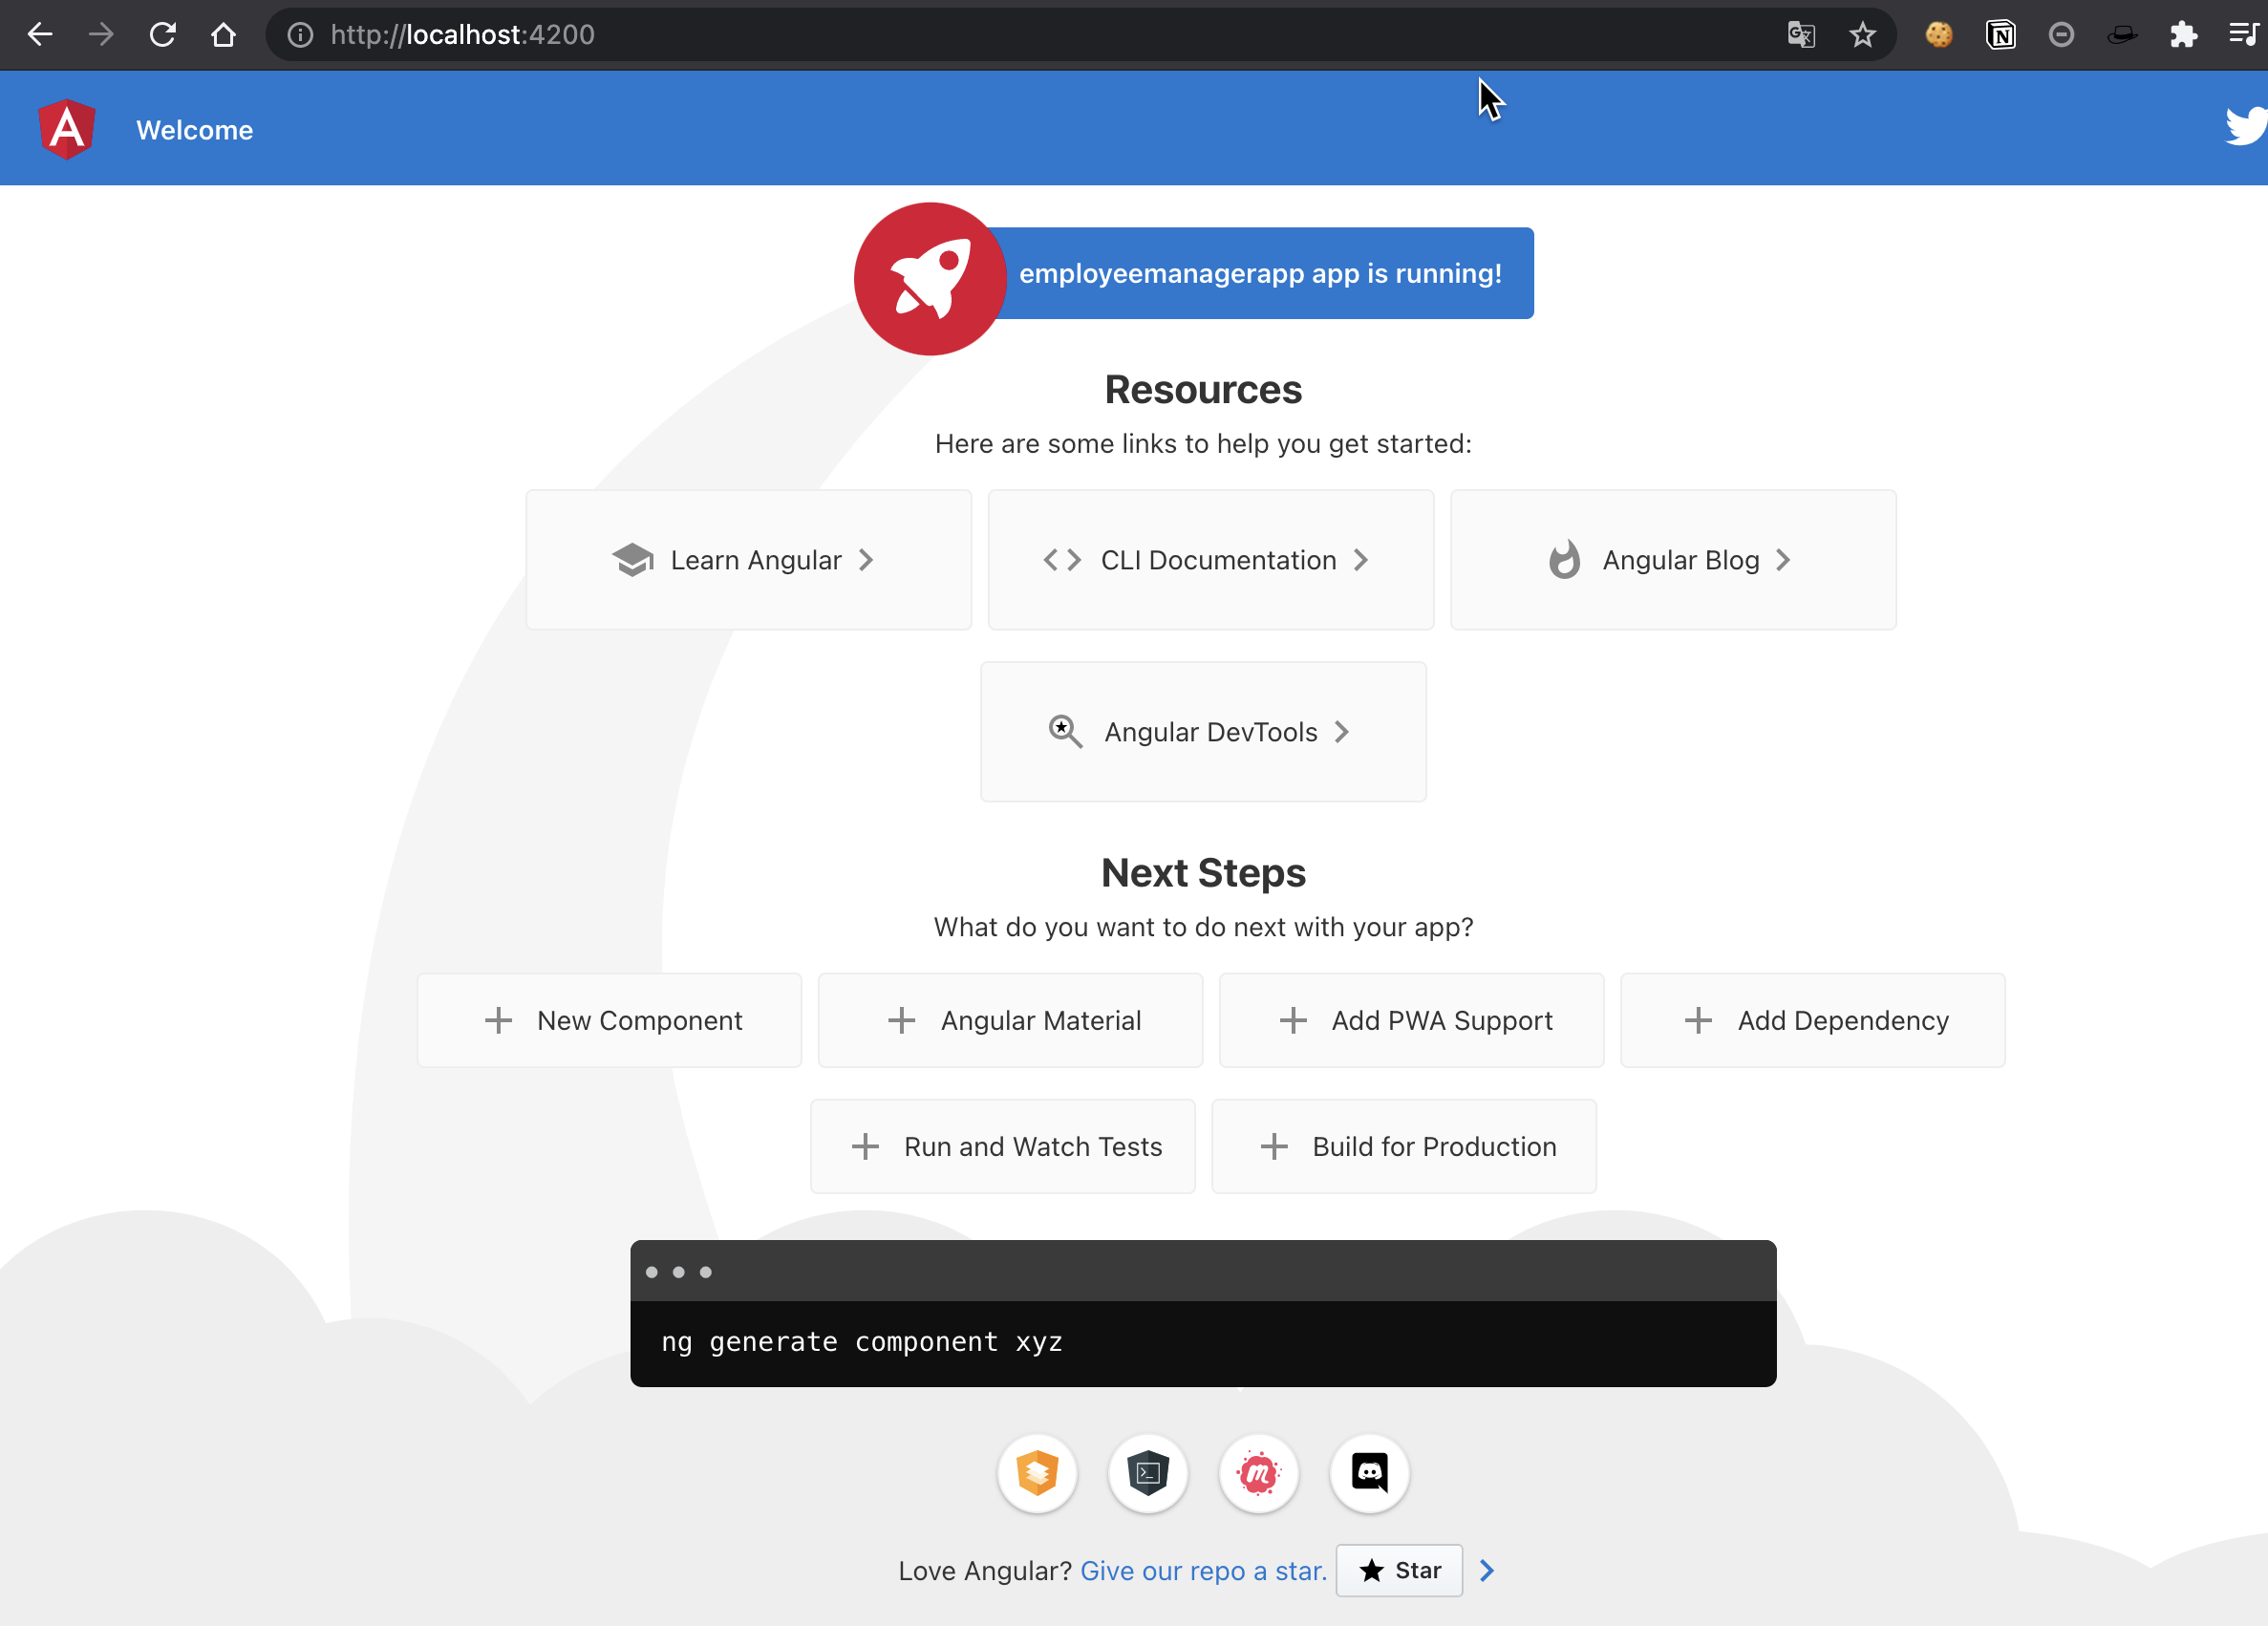Open the Twitter bird icon link
Image resolution: width=2268 pixels, height=1626 pixels.
pyautogui.click(x=2244, y=127)
